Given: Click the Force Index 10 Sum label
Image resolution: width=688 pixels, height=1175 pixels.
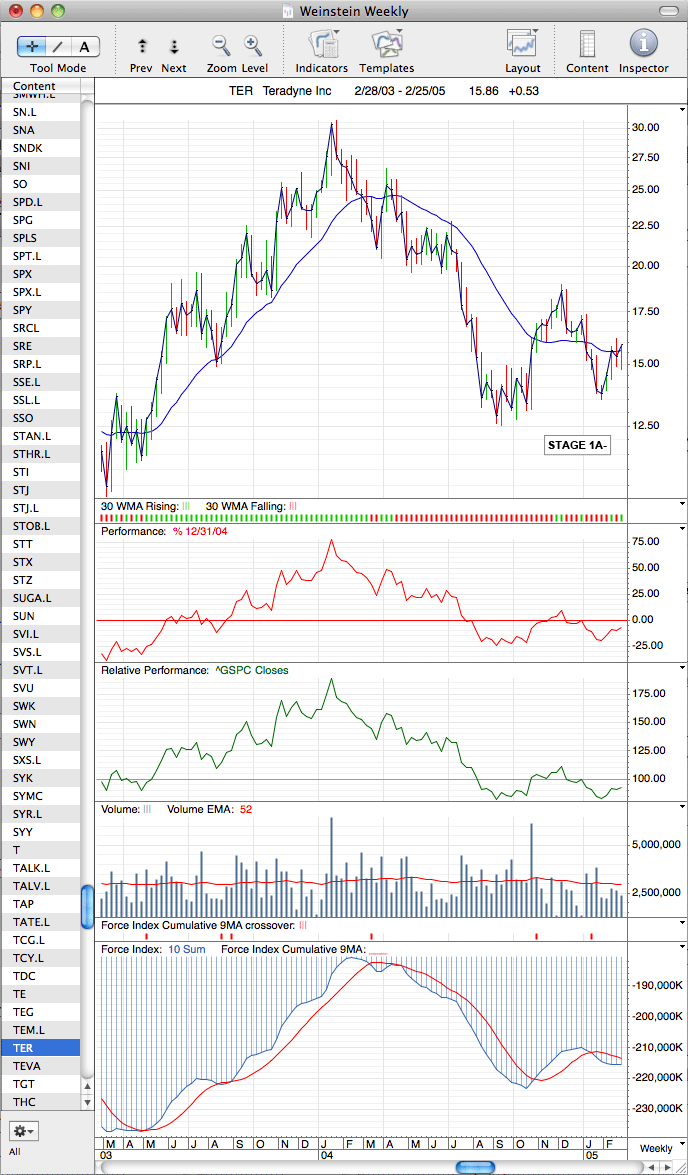Looking at the screenshot, I should pos(153,949).
